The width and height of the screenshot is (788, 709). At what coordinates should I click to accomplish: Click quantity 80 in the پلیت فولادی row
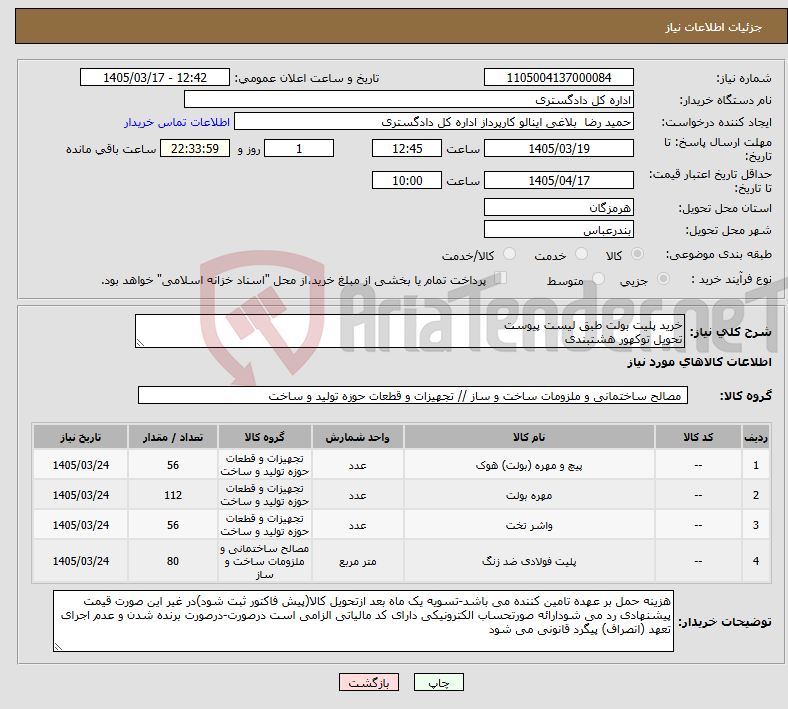point(173,561)
